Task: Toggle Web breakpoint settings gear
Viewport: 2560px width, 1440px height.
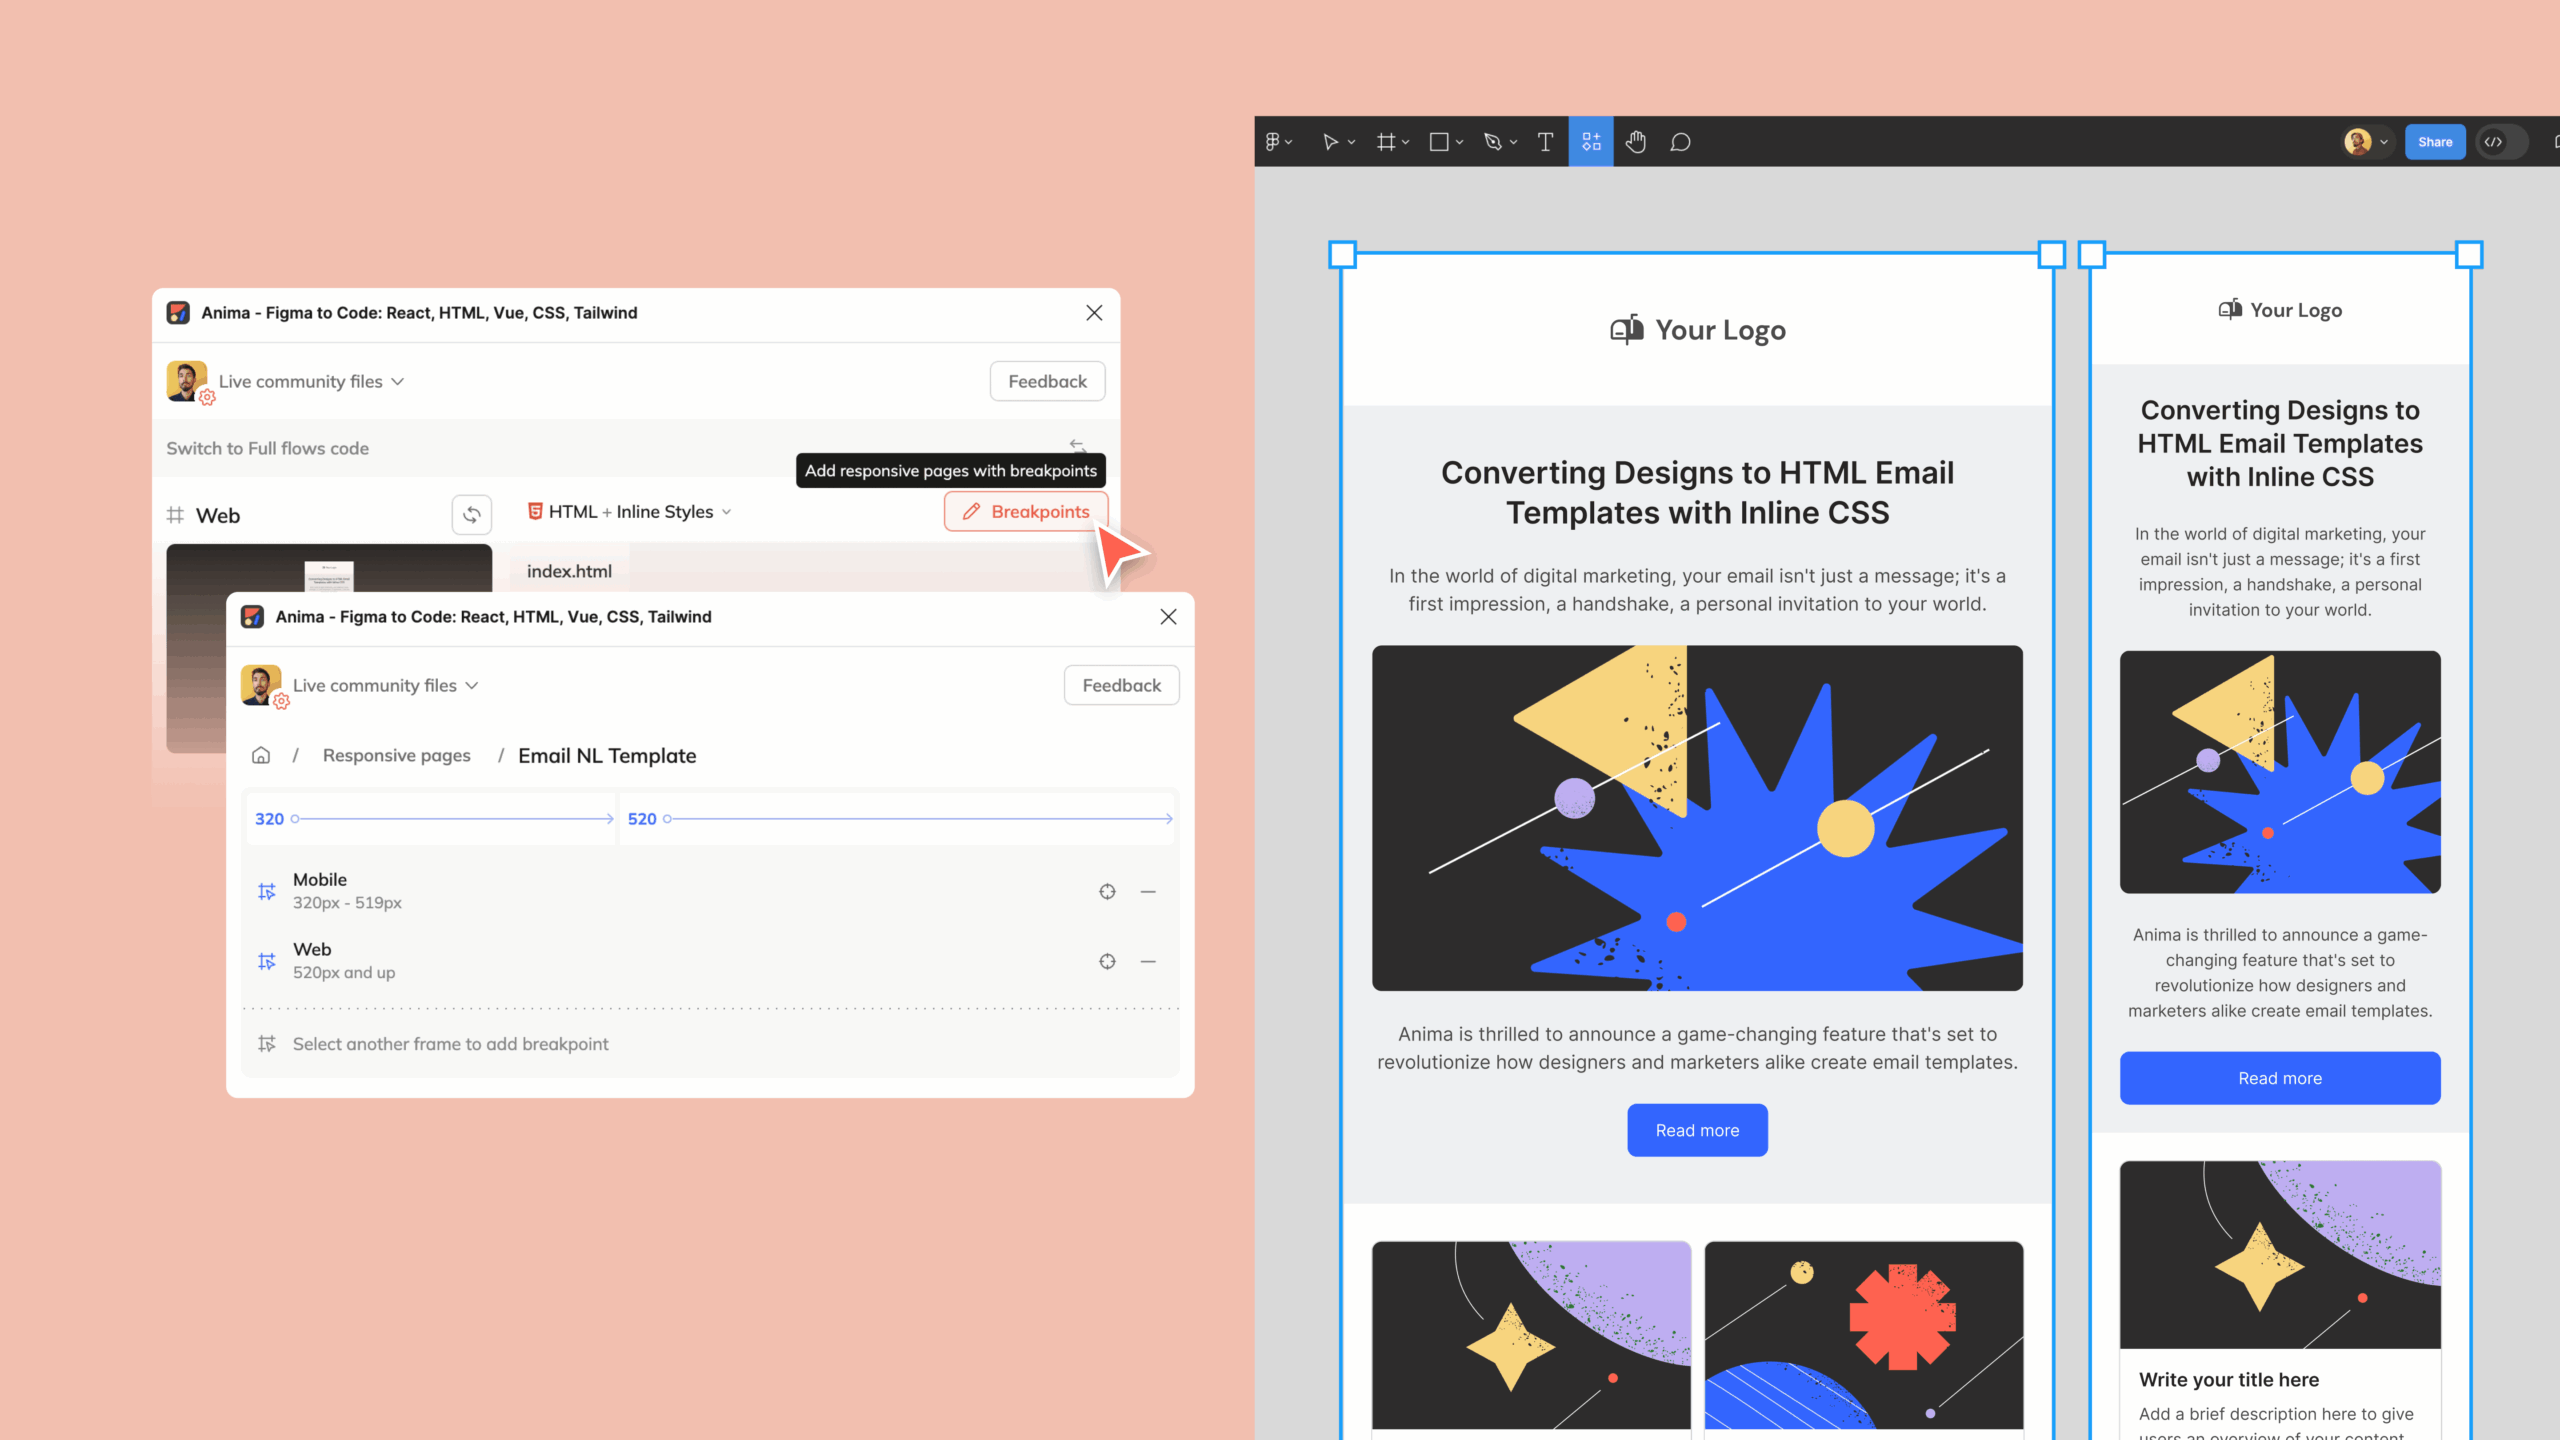Action: click(1106, 960)
